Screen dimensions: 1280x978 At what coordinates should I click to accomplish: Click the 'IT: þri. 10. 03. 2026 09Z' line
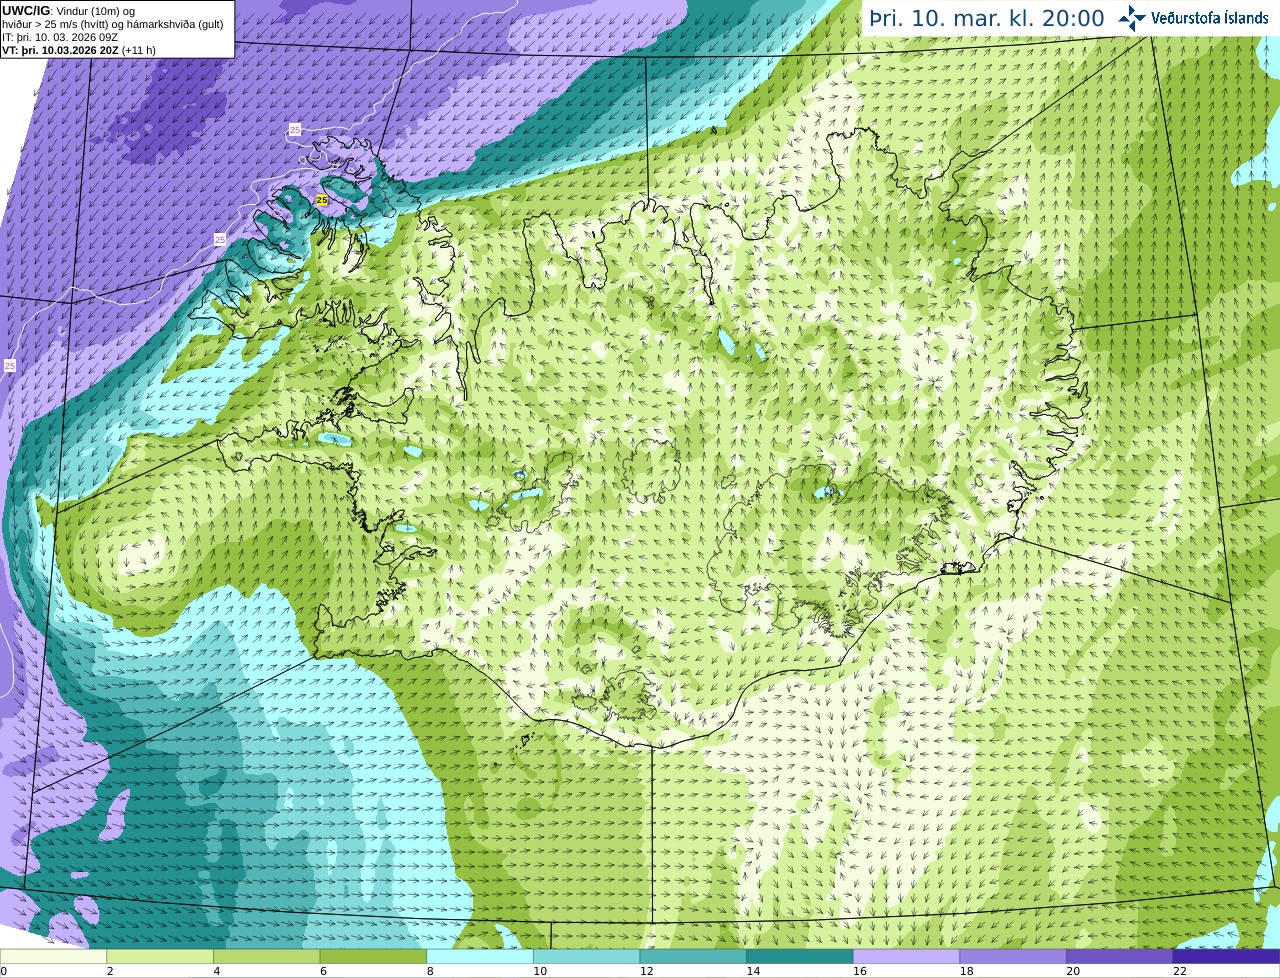click(60, 37)
